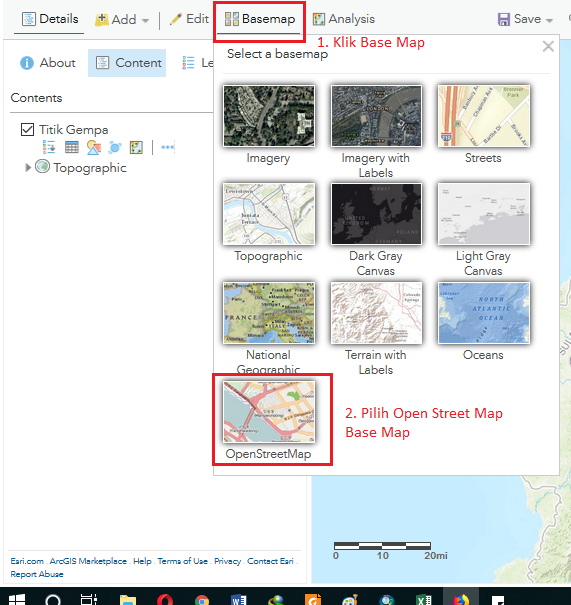Switch to the Content tab
The image size is (571, 605).
127,63
